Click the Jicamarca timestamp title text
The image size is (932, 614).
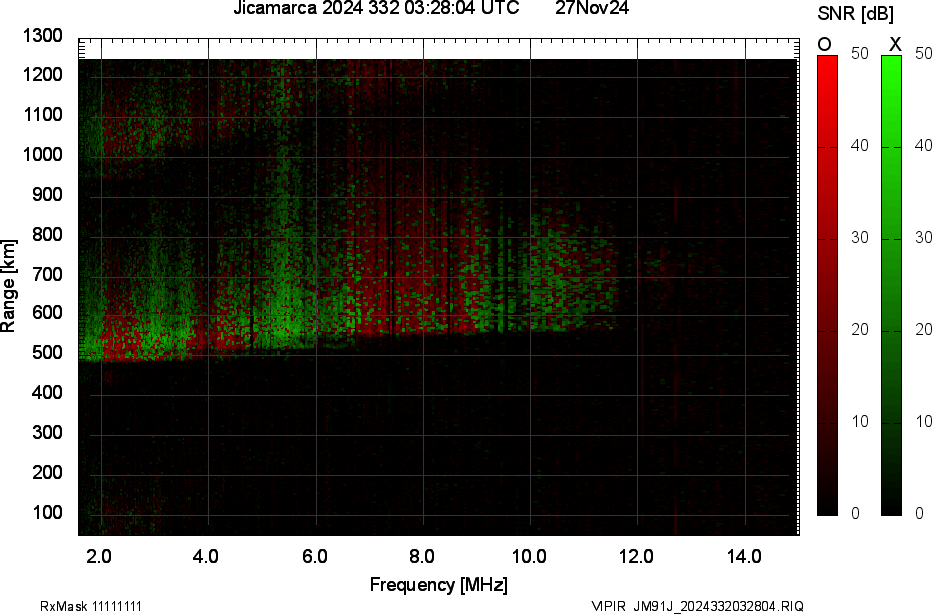point(376,9)
